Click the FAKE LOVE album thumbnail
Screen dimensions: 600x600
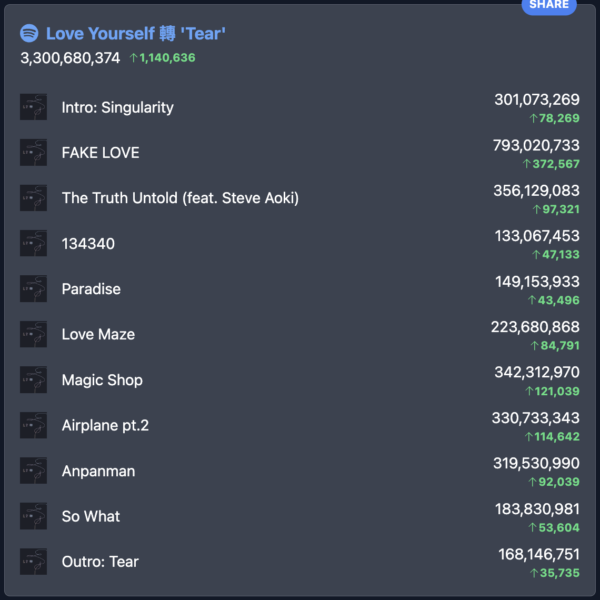pos(33,153)
